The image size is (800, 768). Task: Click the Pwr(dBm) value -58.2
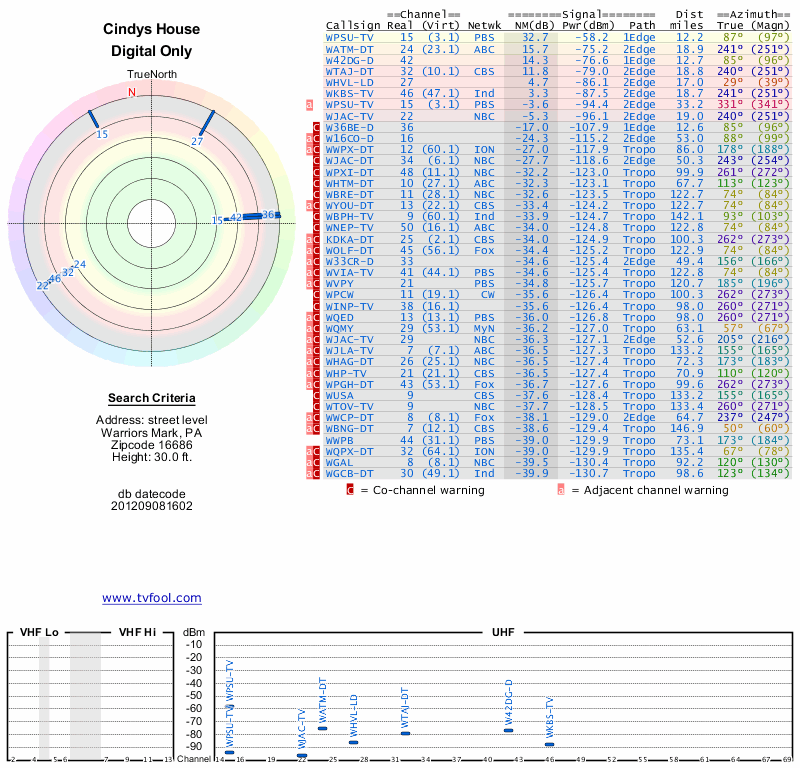click(592, 37)
